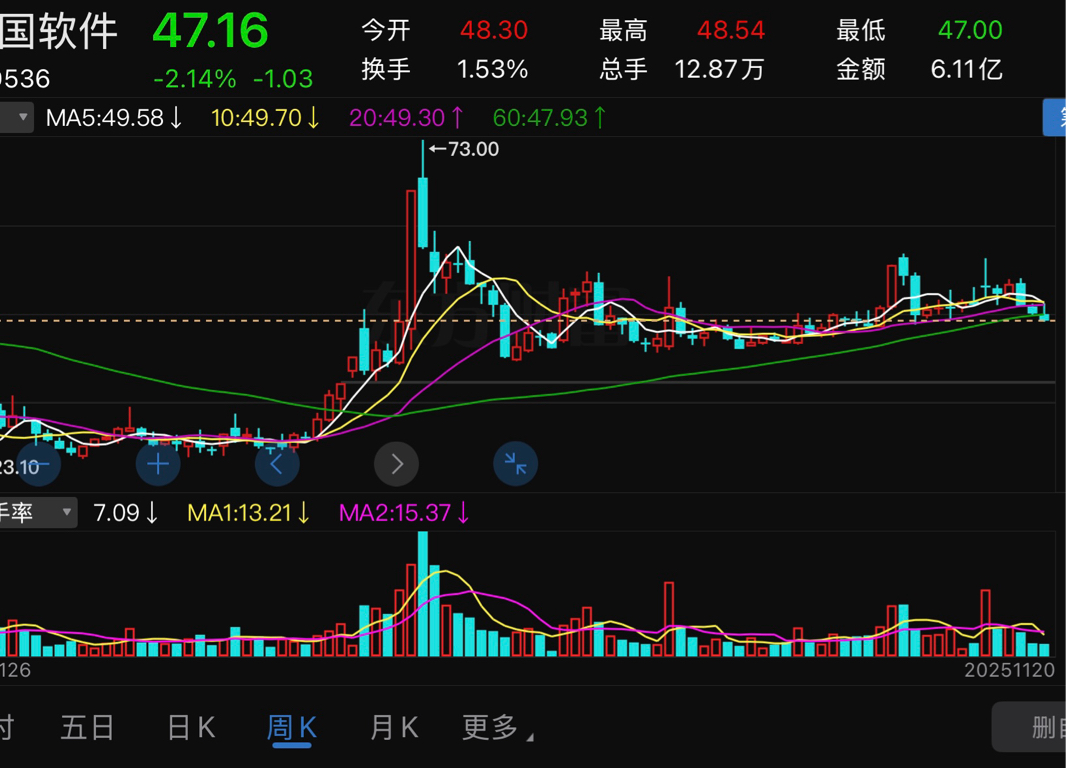Screen dimensions: 1066x769
Task: Tap the blue button at right edge
Action: pos(1054,118)
